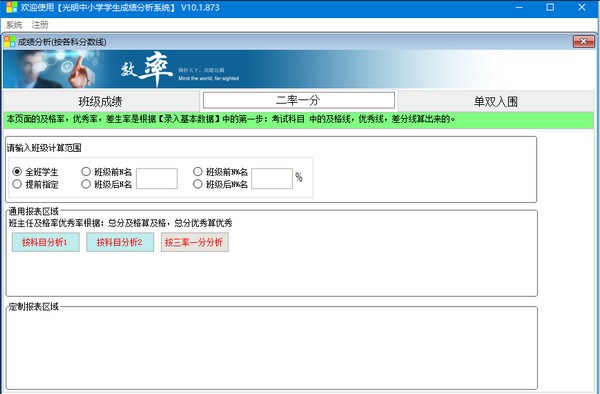600x394 pixels.
Task: Click the 按科目分析2 button
Action: click(120, 242)
